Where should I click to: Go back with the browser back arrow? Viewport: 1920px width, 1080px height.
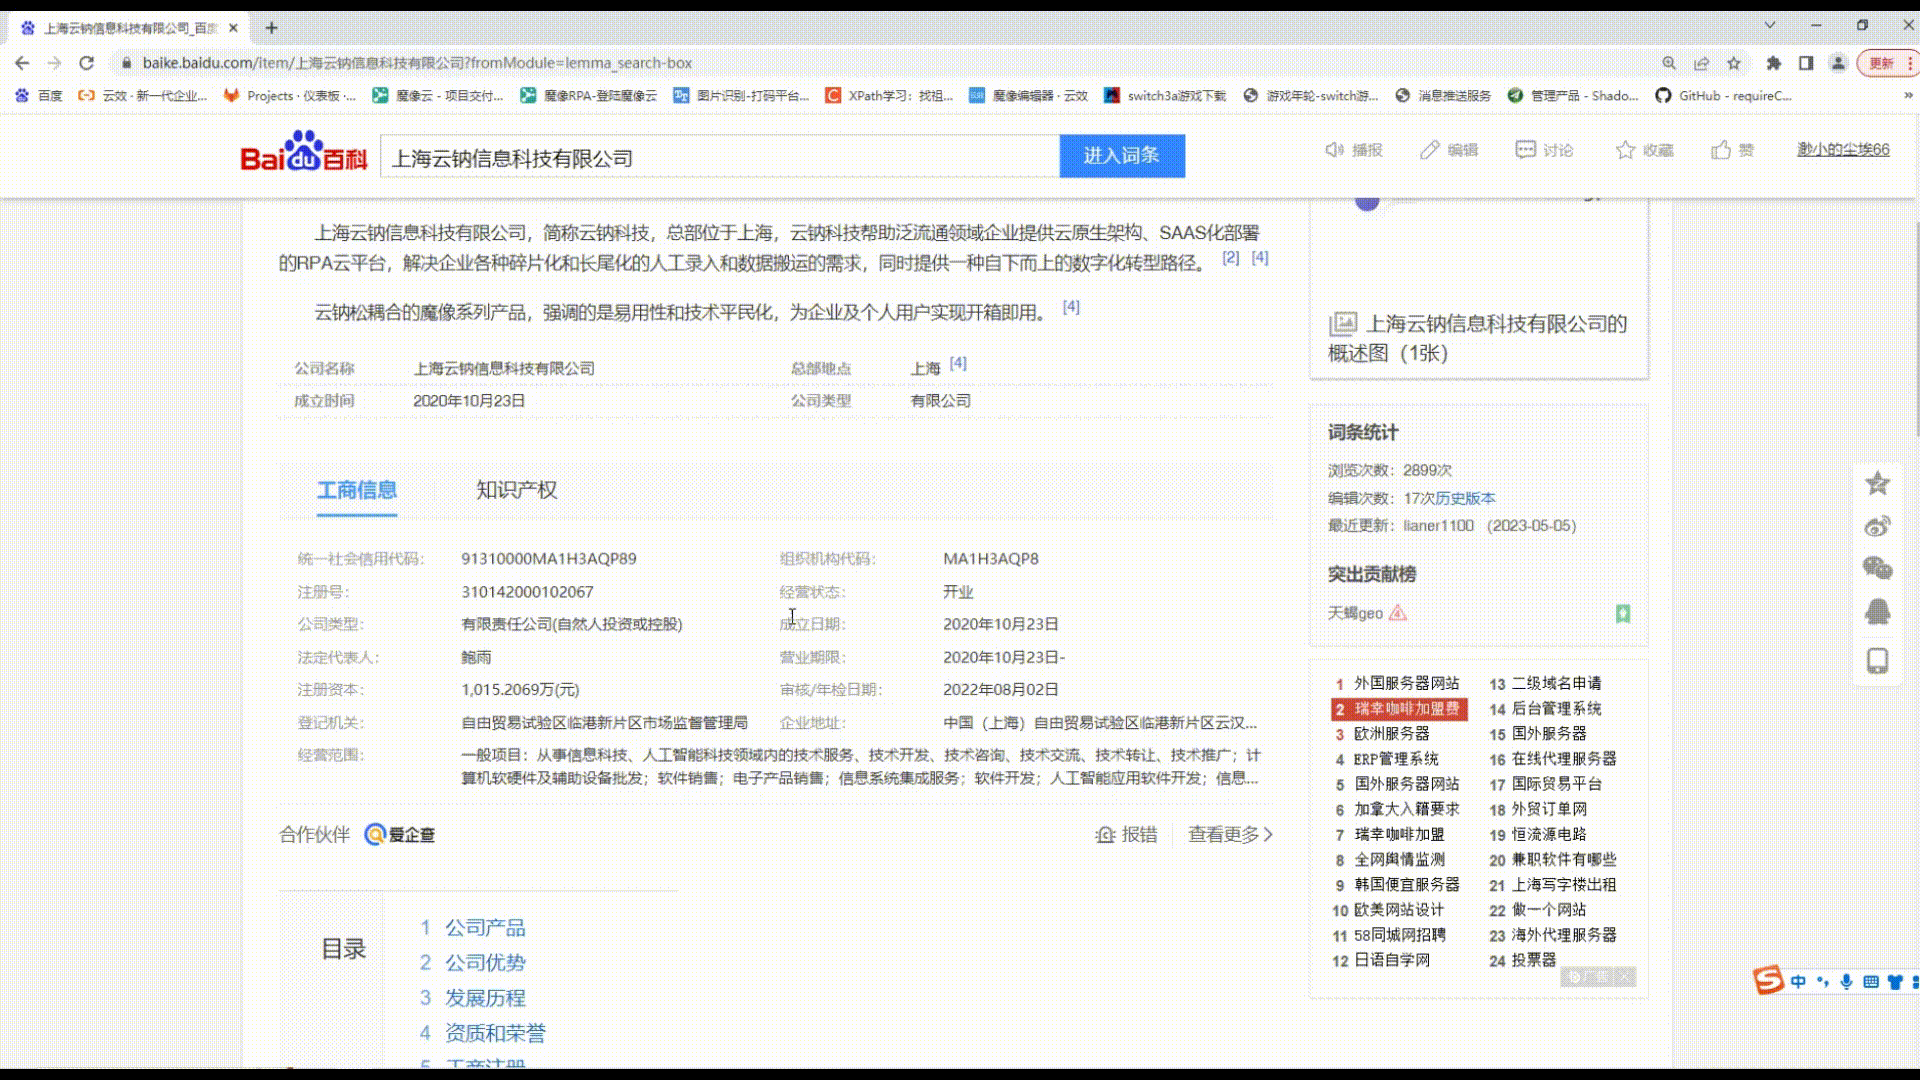tap(22, 63)
